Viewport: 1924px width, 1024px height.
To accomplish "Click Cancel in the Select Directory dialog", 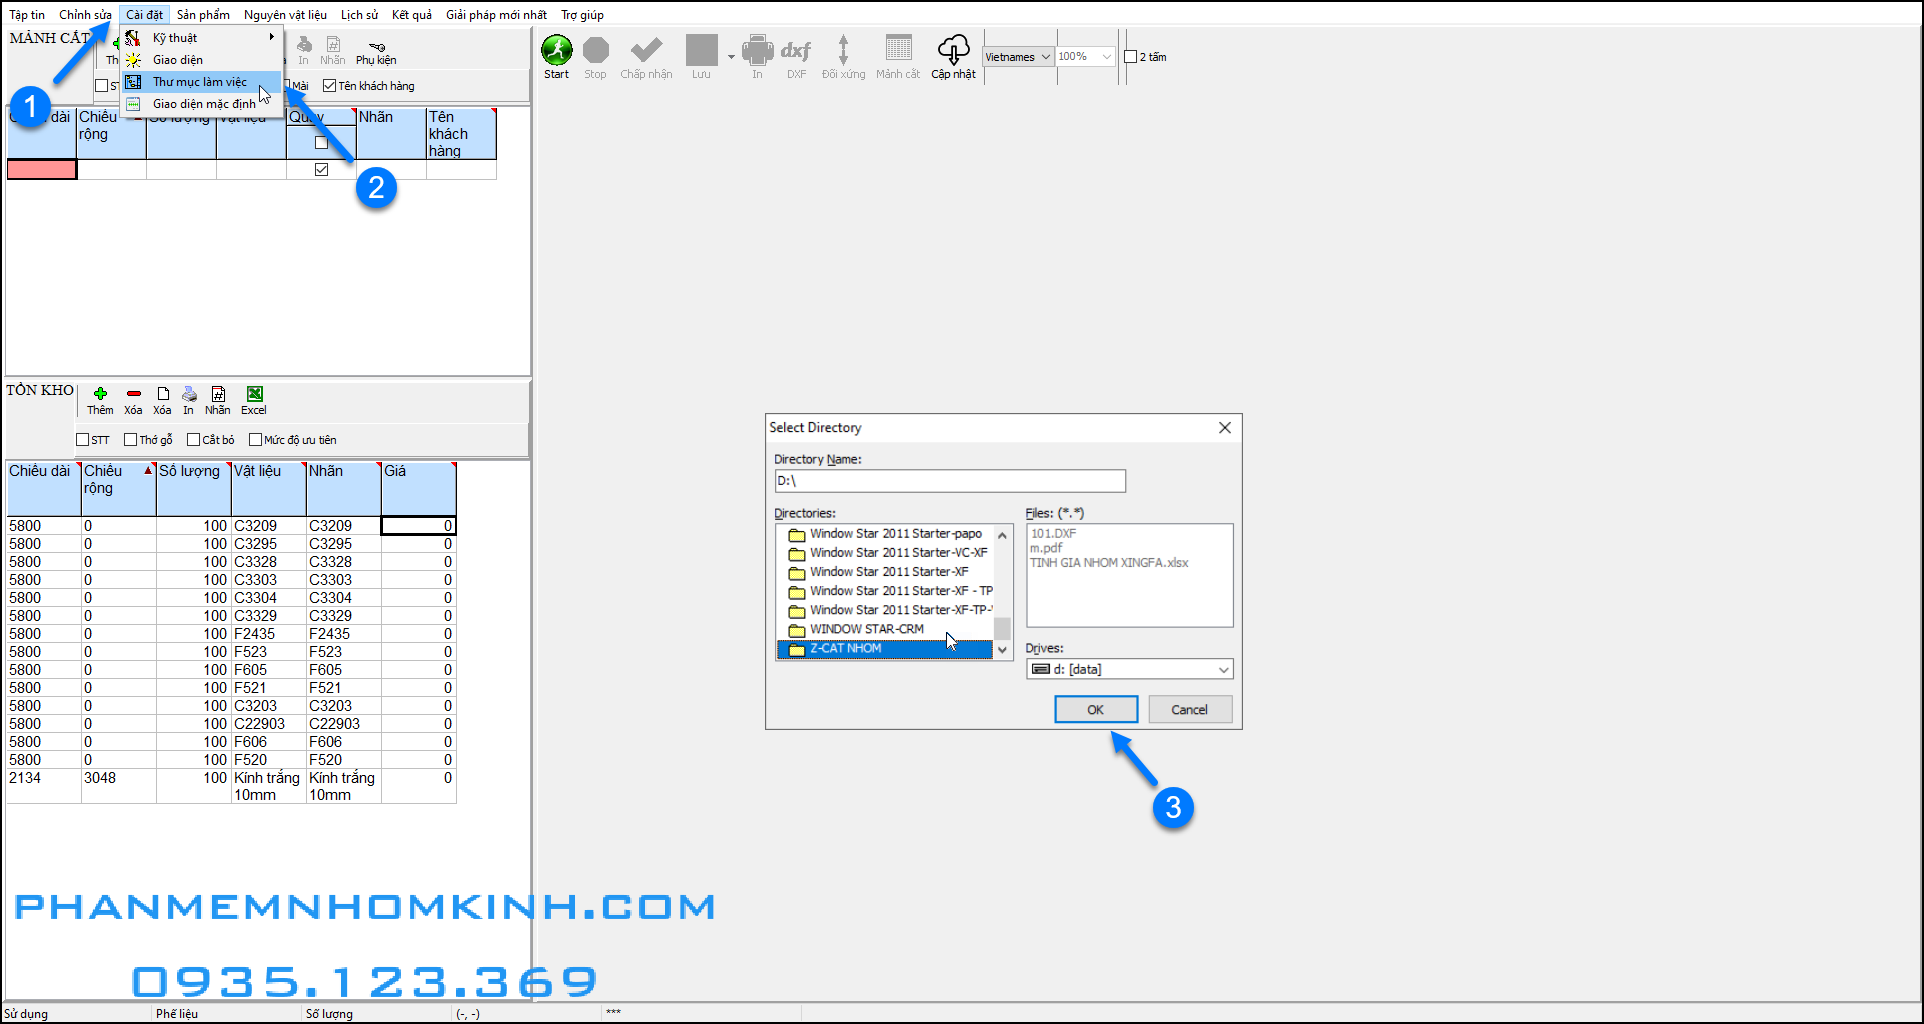I will [1189, 709].
